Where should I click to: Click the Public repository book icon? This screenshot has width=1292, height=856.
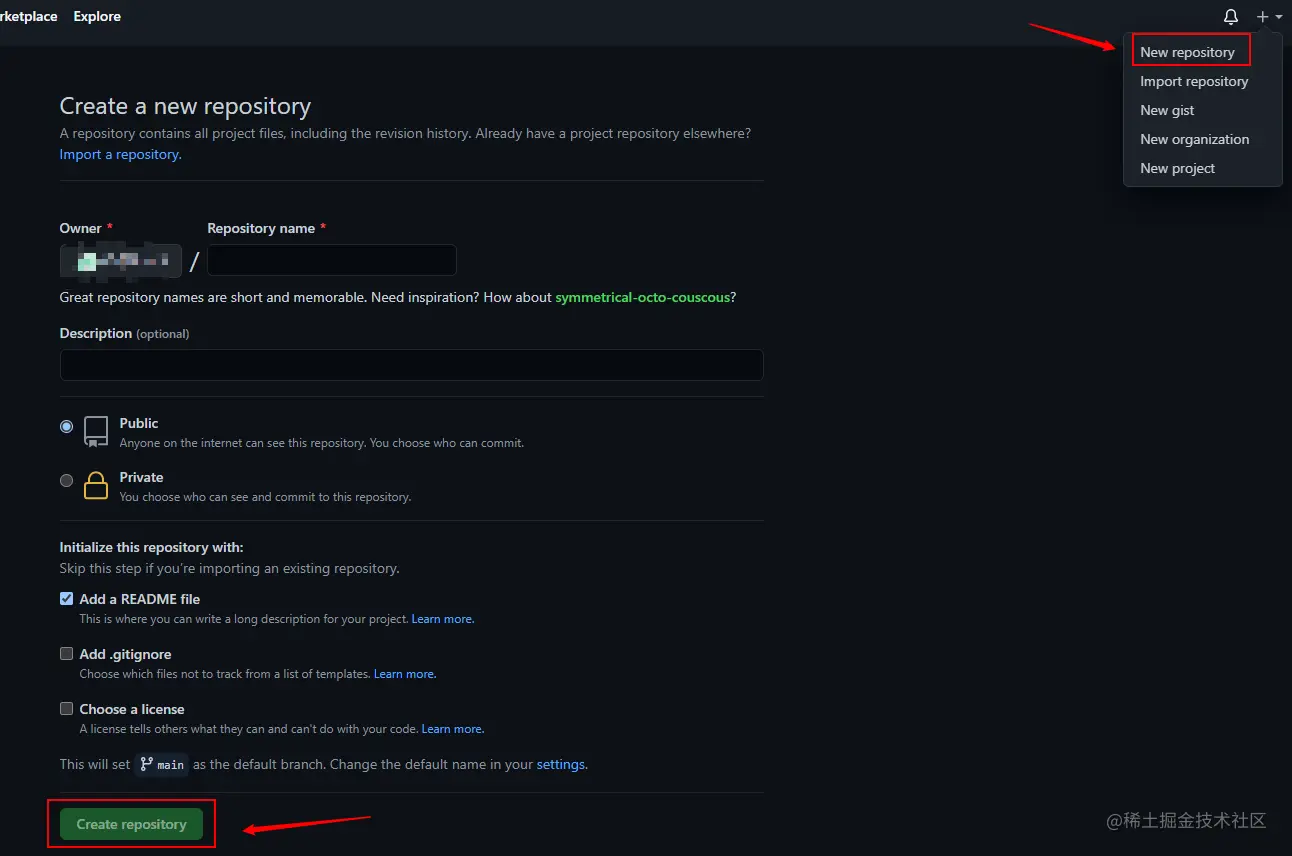coord(96,431)
